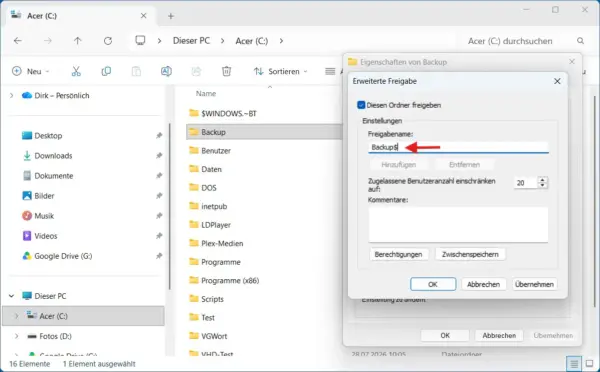This screenshot has width=600, height=372.
Task: Click chevron after Acer (C:) in breadcrumb
Action: pyautogui.click(x=281, y=41)
